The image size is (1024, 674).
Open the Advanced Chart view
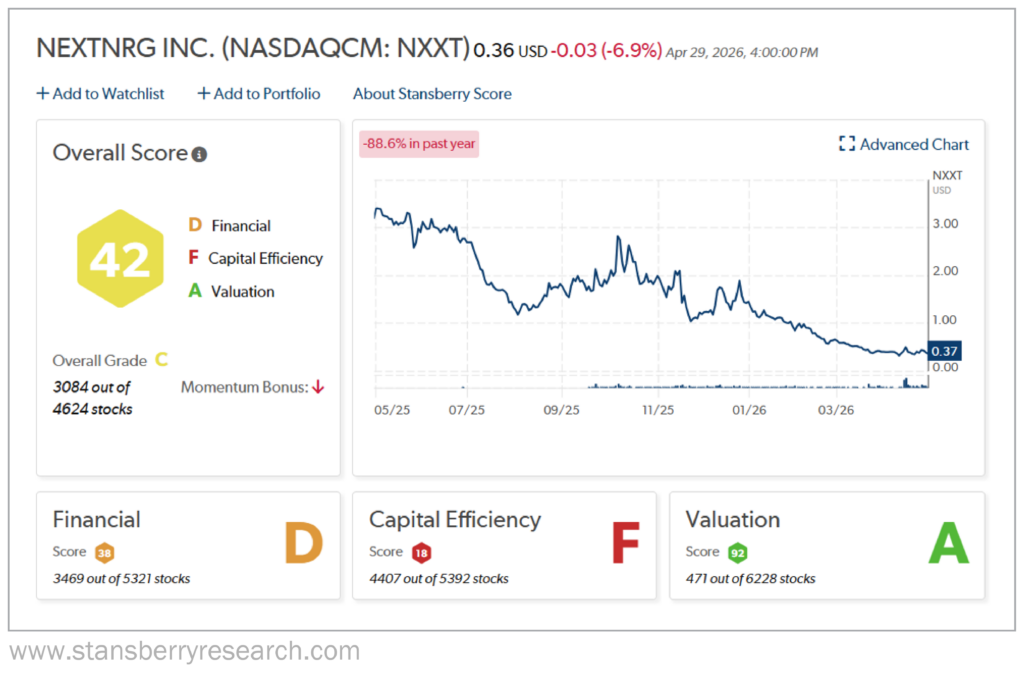click(x=904, y=144)
